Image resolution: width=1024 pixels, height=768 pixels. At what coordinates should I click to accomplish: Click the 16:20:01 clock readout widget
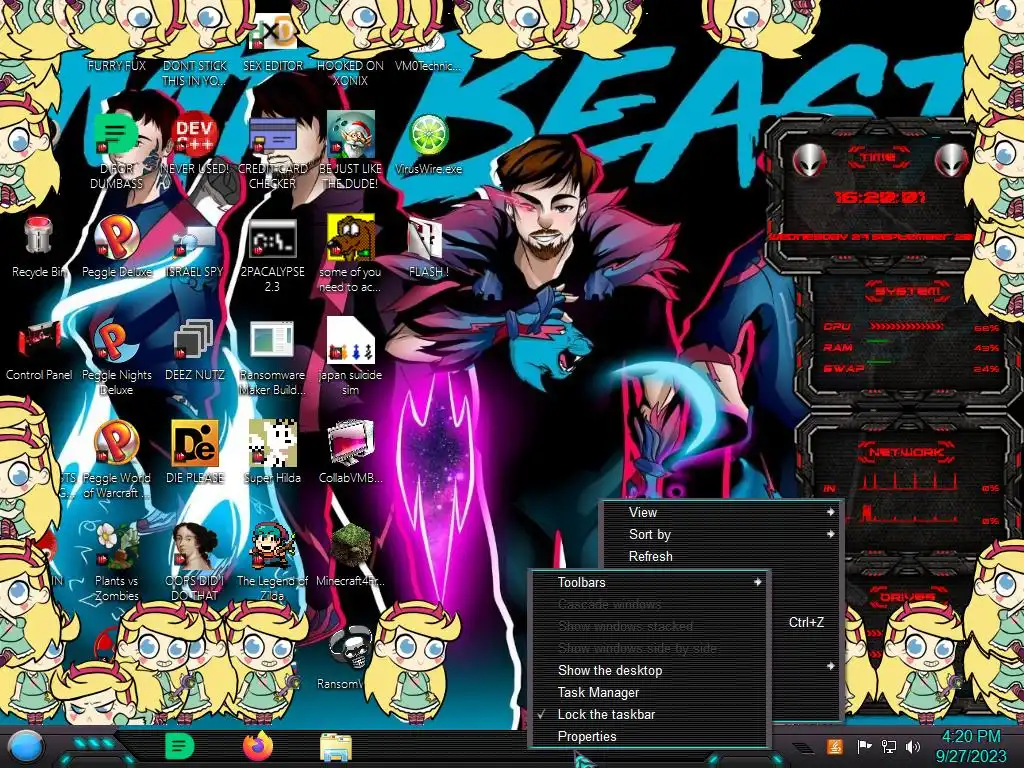click(880, 197)
